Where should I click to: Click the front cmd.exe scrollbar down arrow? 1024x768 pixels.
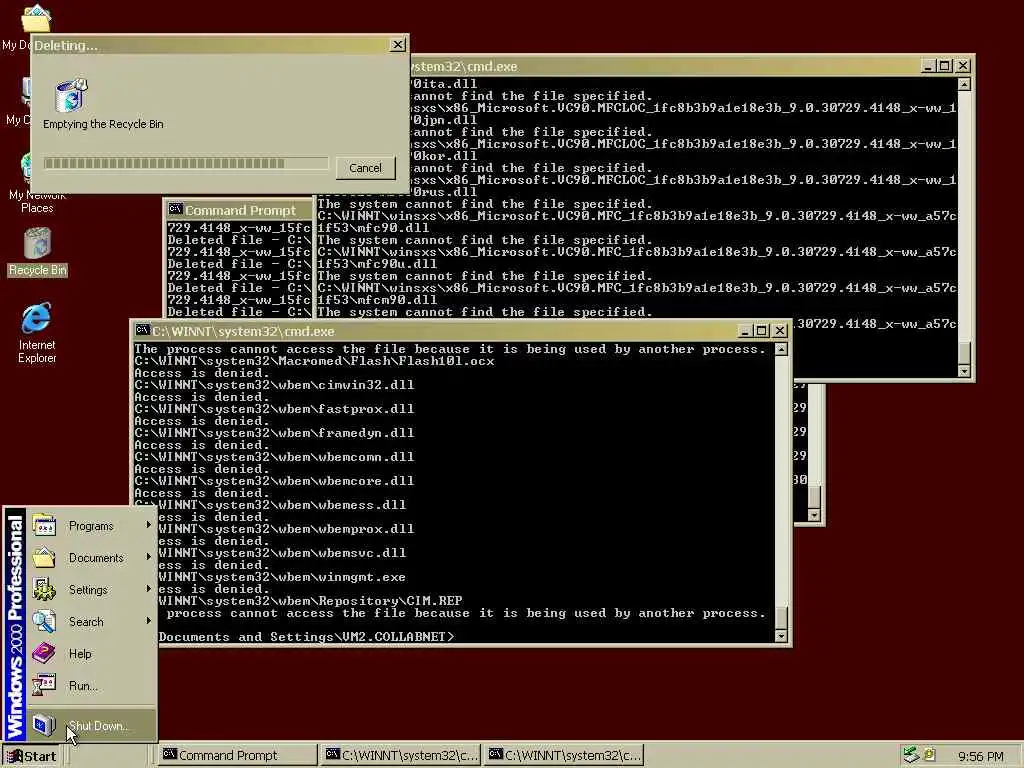(x=781, y=635)
